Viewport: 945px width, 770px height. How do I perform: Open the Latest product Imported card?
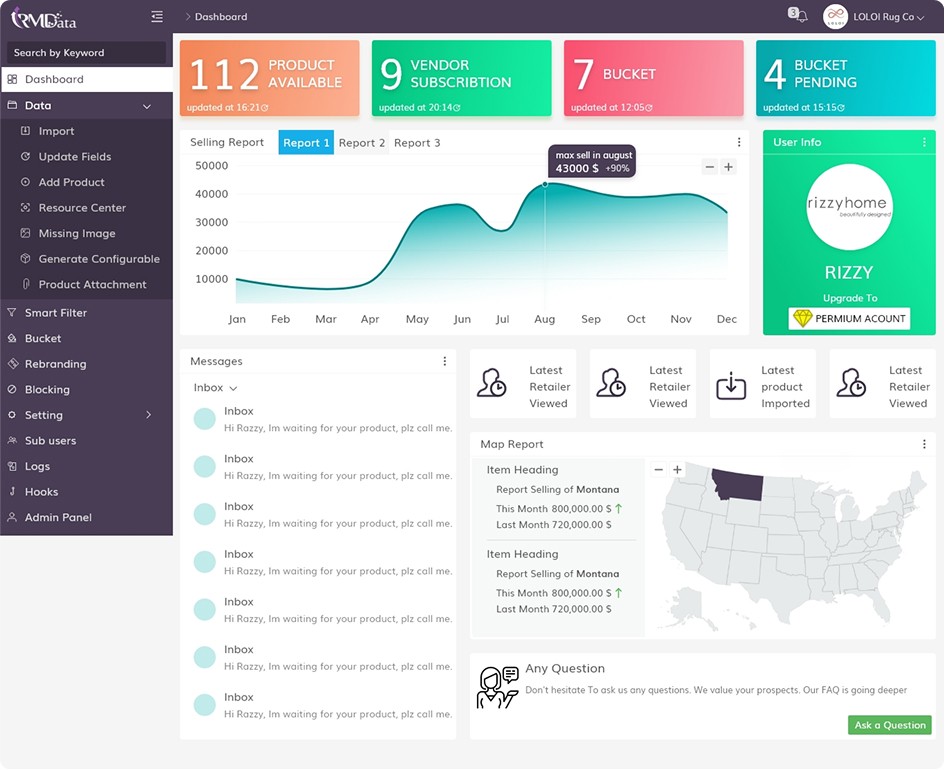tap(762, 386)
